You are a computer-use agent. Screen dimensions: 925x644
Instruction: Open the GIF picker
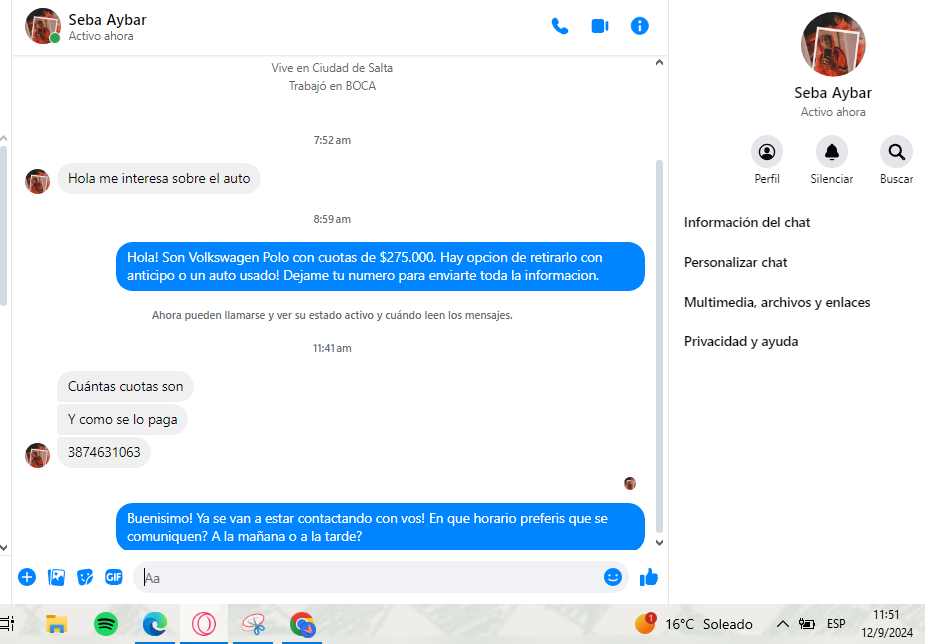[x=114, y=577]
